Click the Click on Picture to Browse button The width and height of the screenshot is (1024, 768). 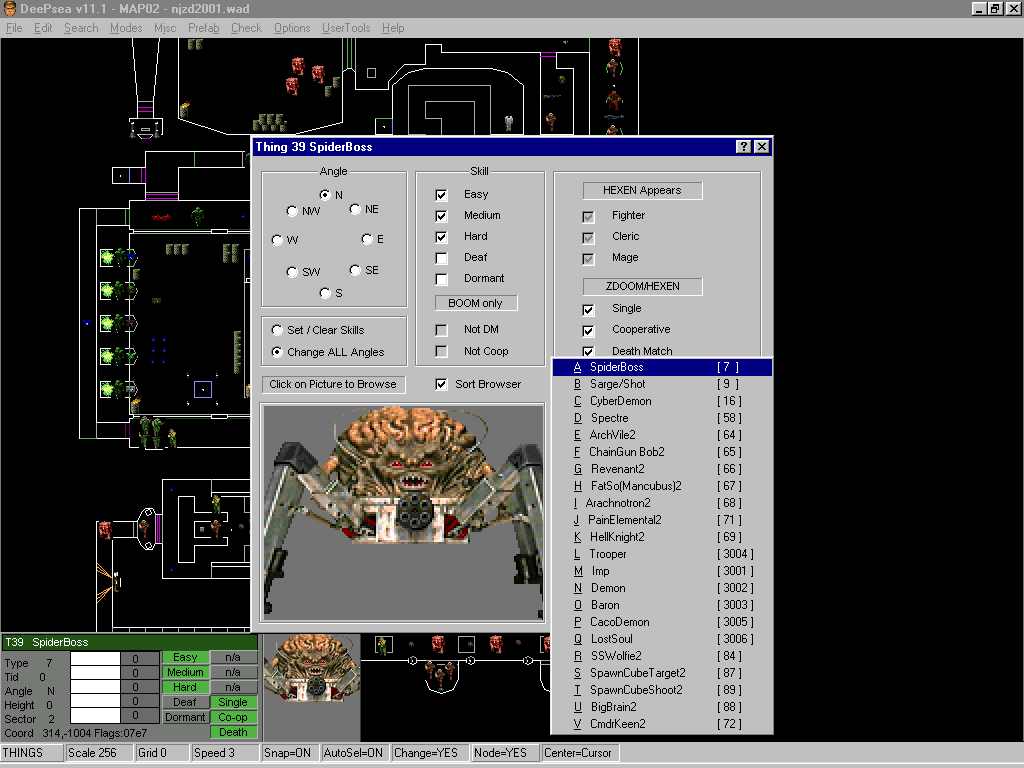pos(333,384)
